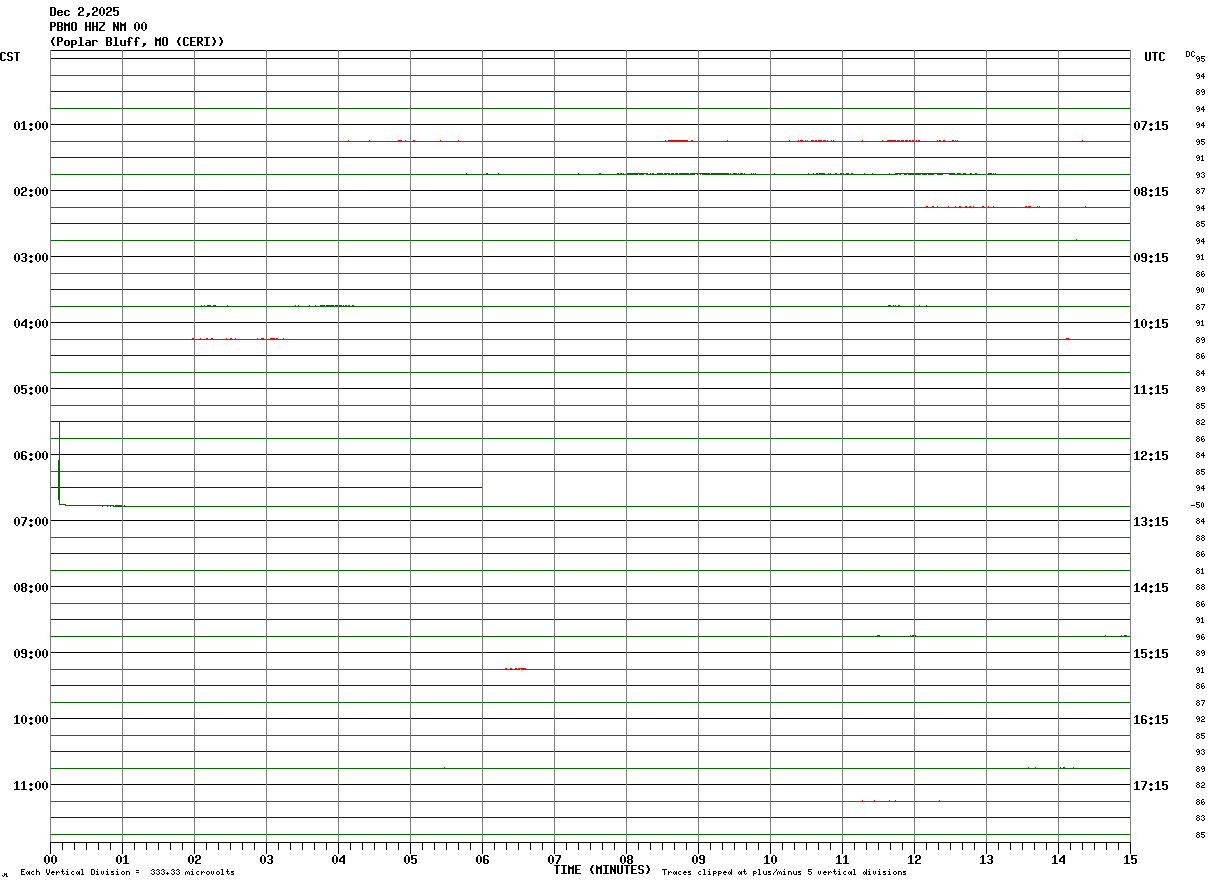
Task: Click minute tick label "14" on the time axis
Action: 1059,859
